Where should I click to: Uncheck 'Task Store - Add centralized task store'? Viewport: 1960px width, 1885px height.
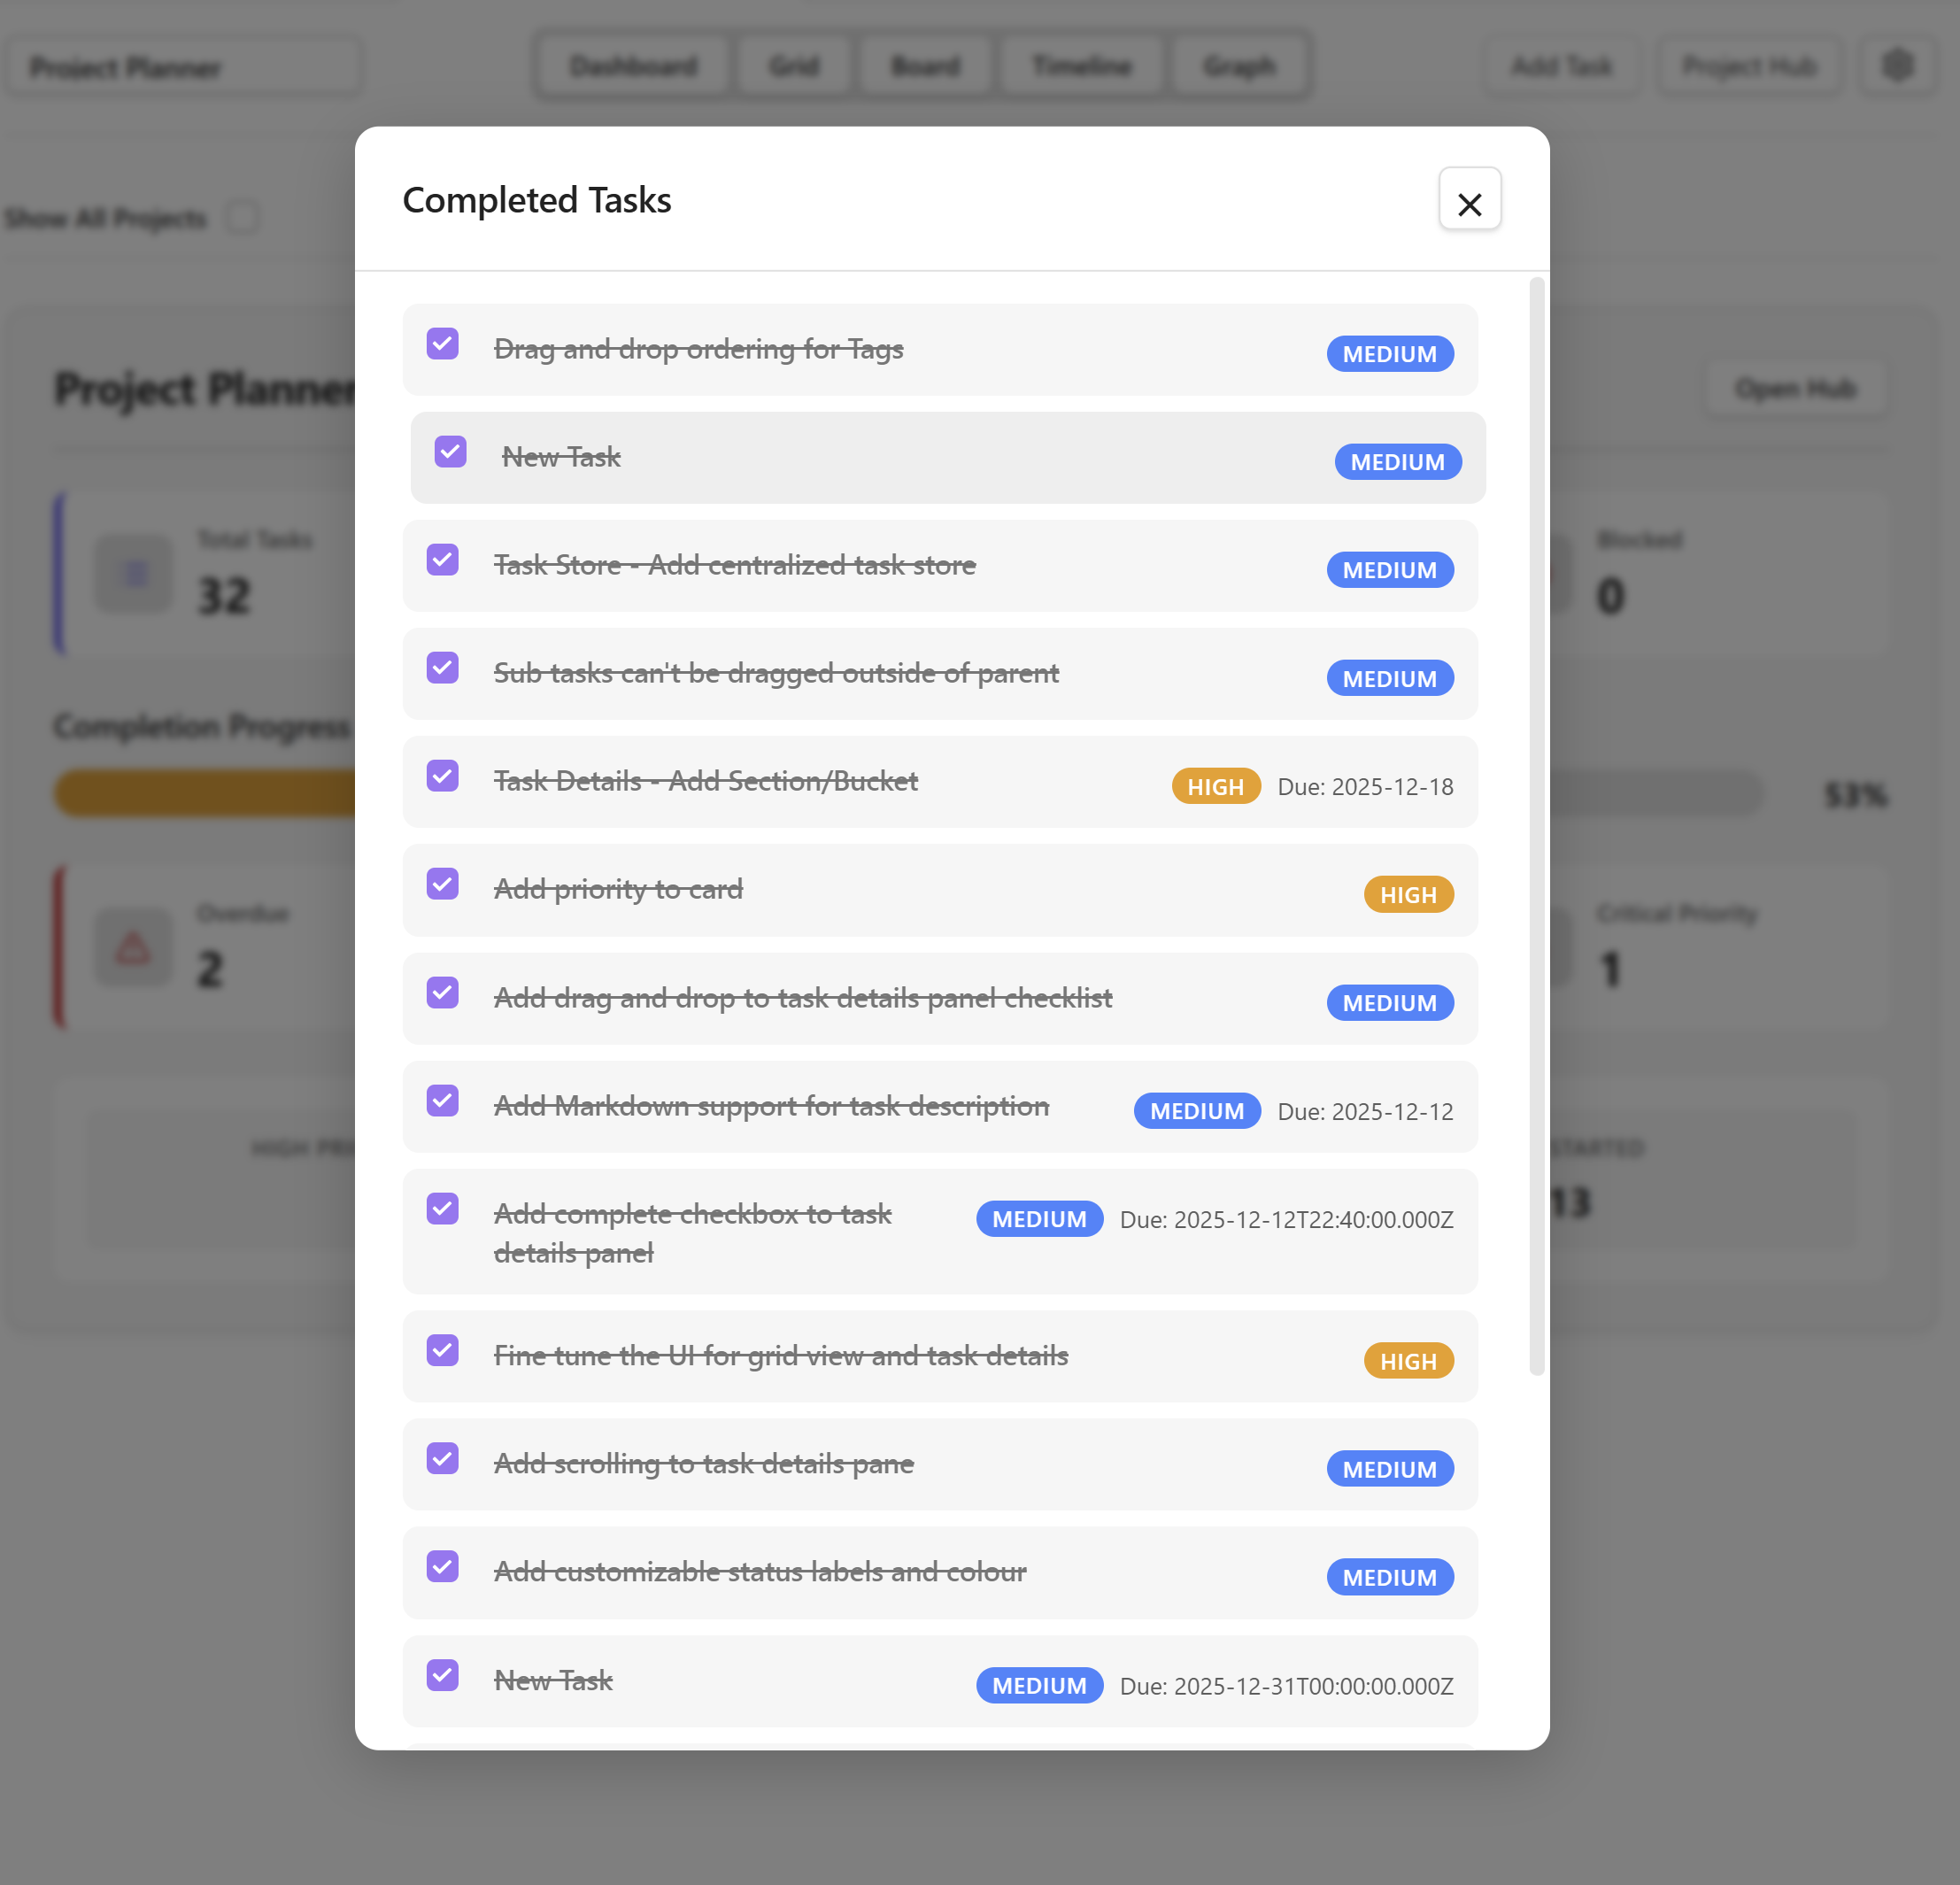point(442,560)
